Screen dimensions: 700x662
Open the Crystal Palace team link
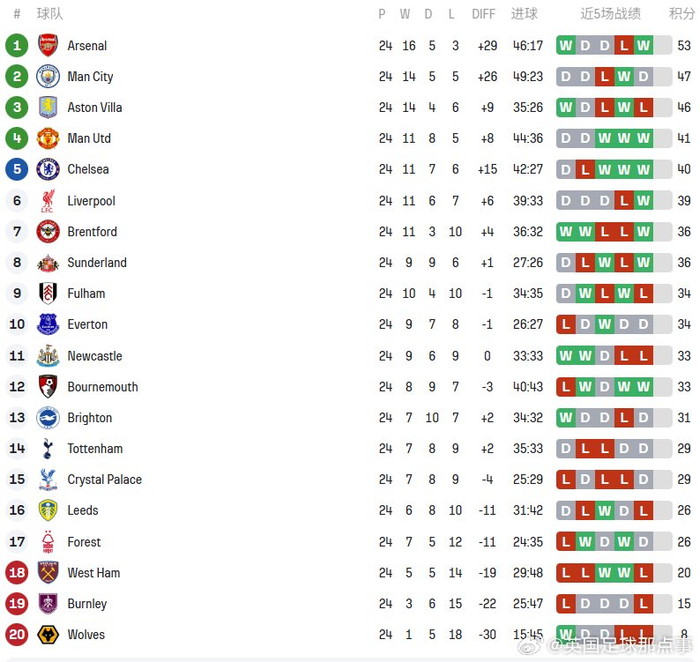coord(105,479)
